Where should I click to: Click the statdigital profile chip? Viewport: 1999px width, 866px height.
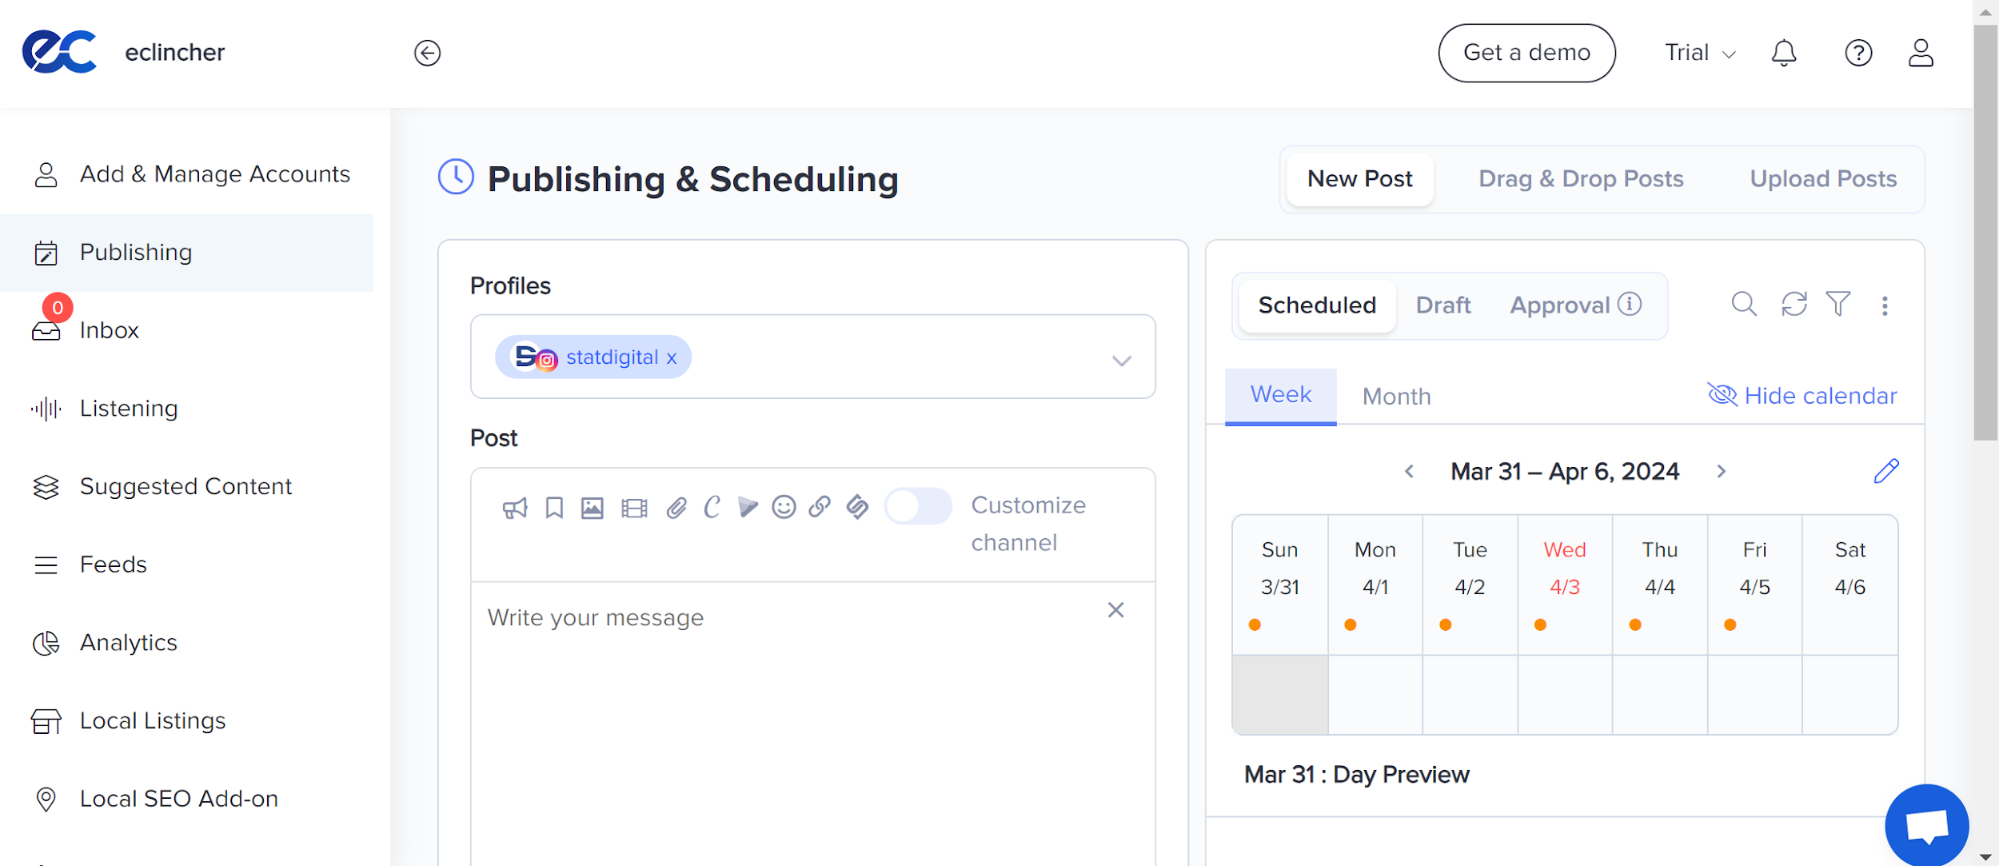click(x=593, y=357)
